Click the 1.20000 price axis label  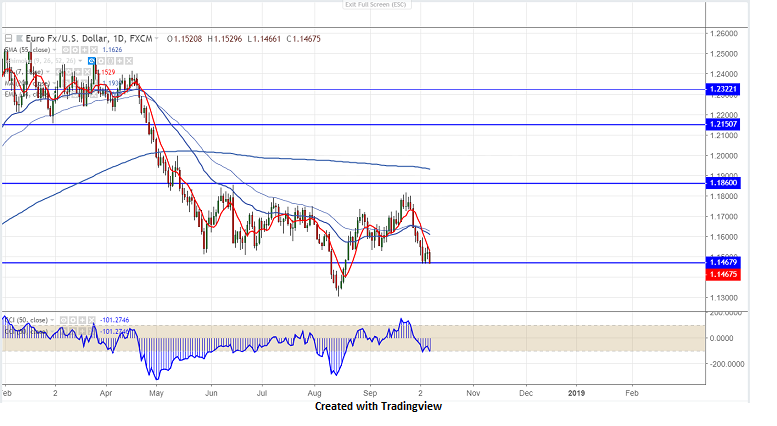pos(723,156)
